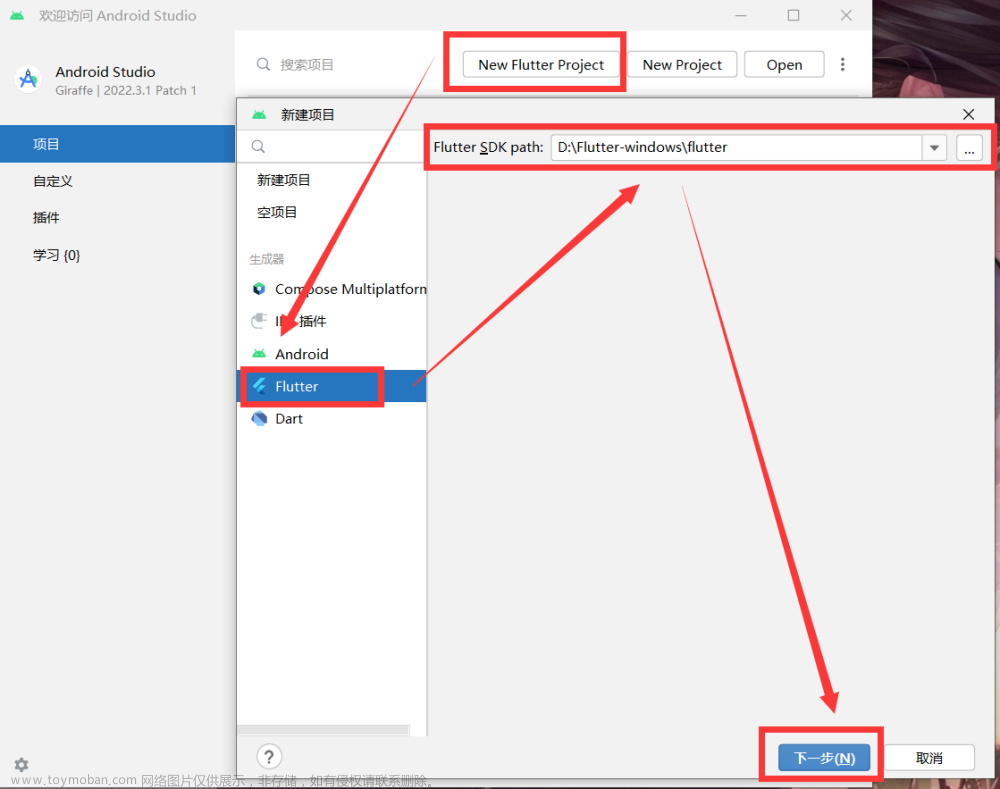Select Compose Multiplatform generator
1000x789 pixels.
tap(332, 289)
